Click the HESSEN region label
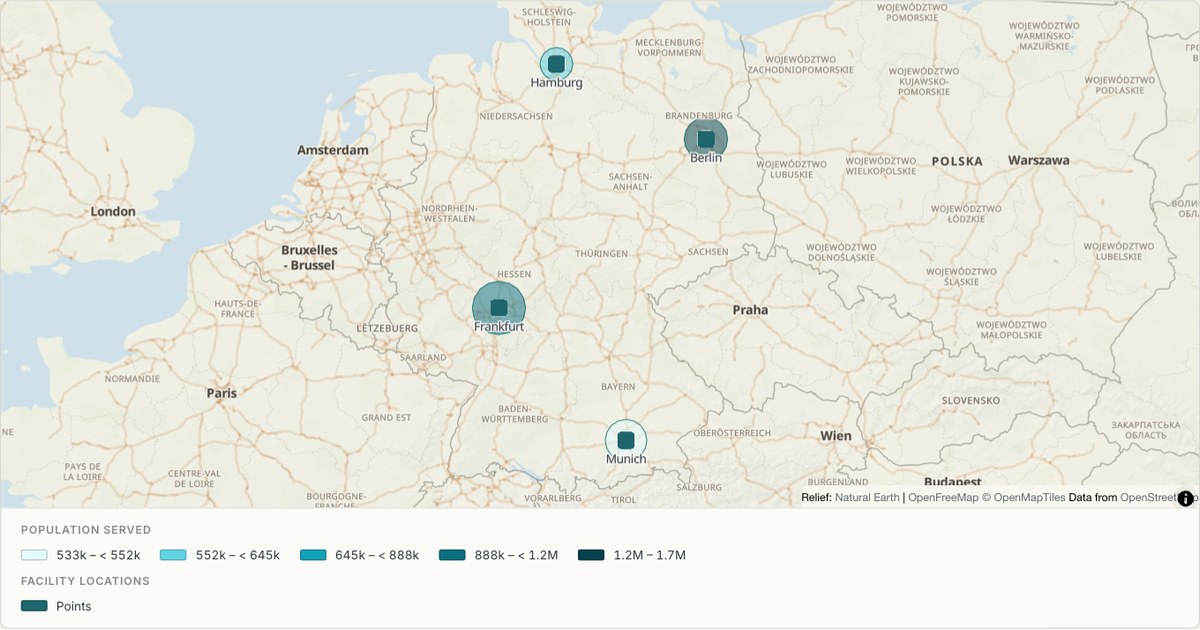 click(514, 274)
